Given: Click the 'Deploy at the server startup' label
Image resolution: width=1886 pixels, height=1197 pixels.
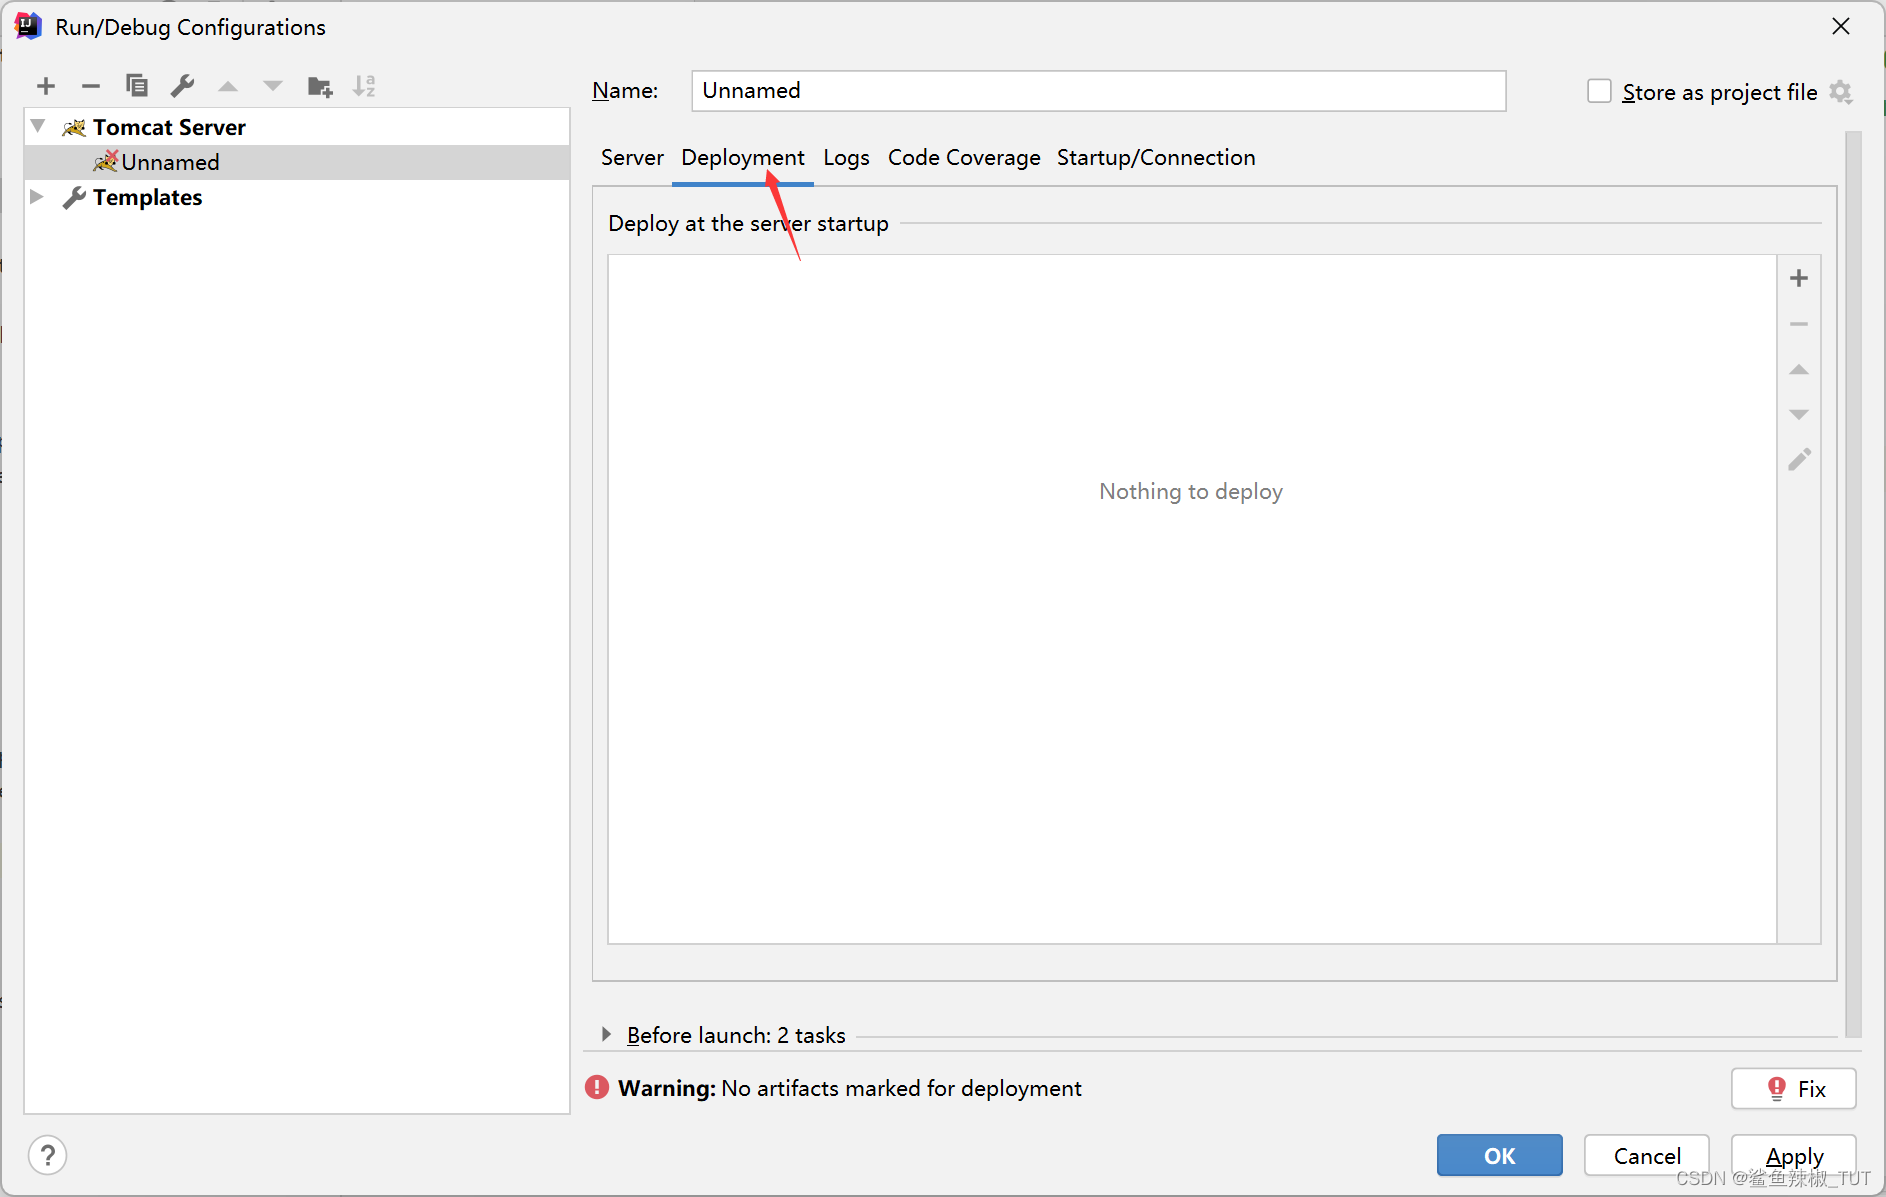Looking at the screenshot, I should [x=748, y=223].
